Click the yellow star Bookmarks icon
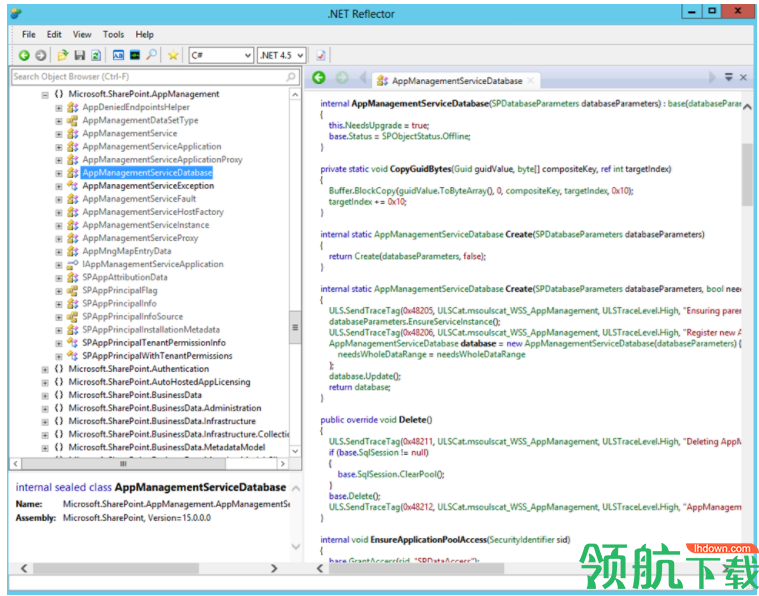 click(x=173, y=56)
